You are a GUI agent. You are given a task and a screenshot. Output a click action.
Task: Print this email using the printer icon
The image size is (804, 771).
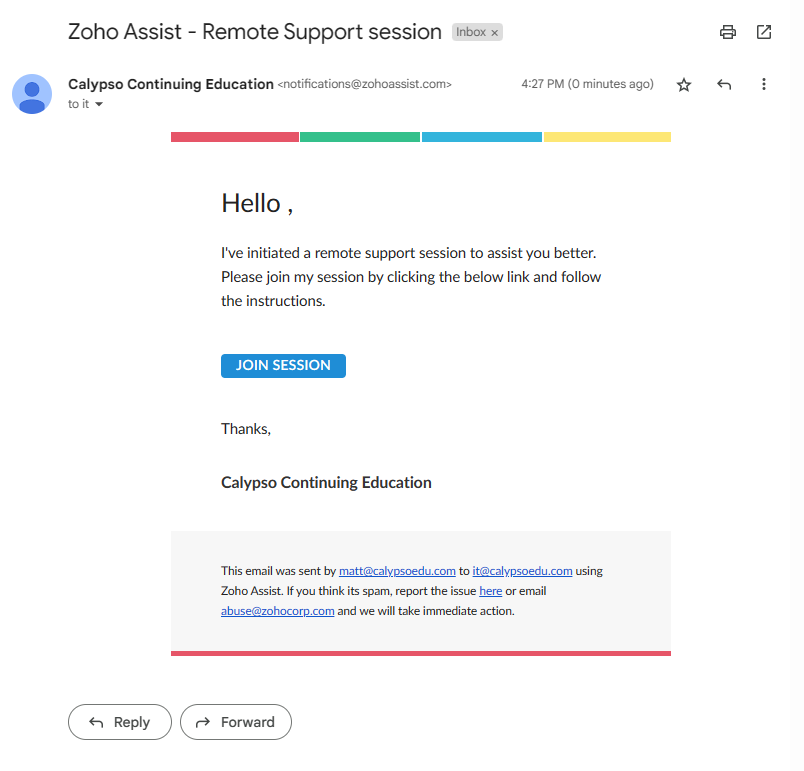click(728, 32)
